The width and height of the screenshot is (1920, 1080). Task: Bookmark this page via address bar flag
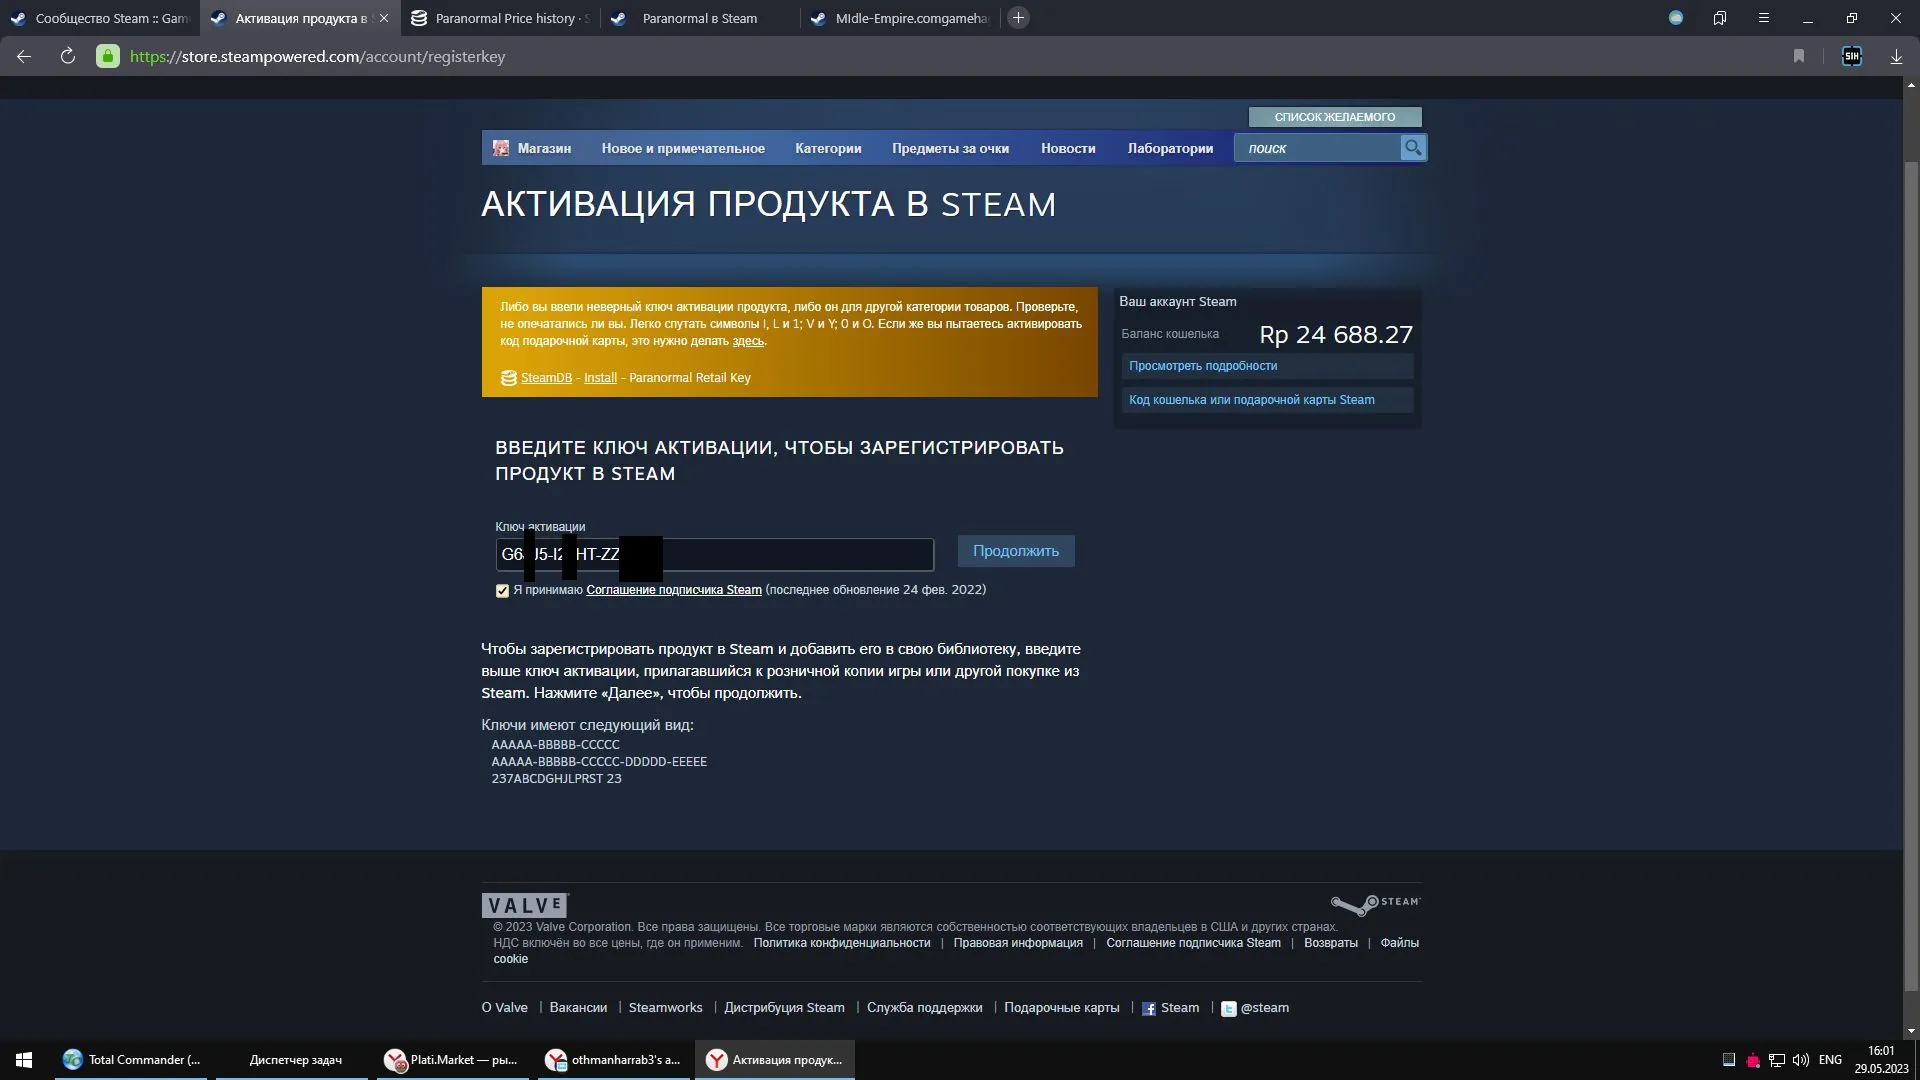1799,57
